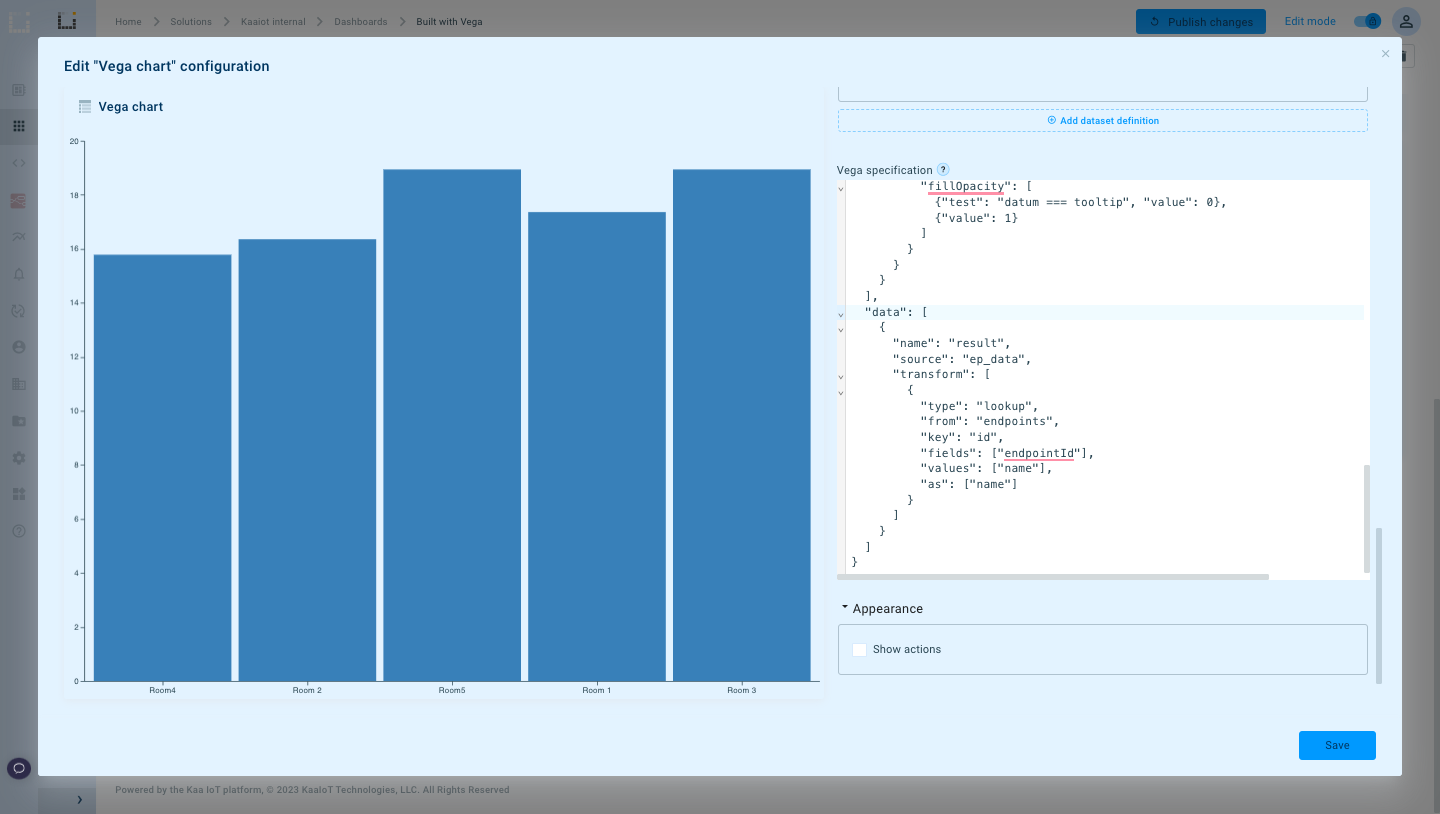This screenshot has width=1440, height=814.
Task: Go to Dashboards breadcrumb
Action: click(x=360, y=21)
